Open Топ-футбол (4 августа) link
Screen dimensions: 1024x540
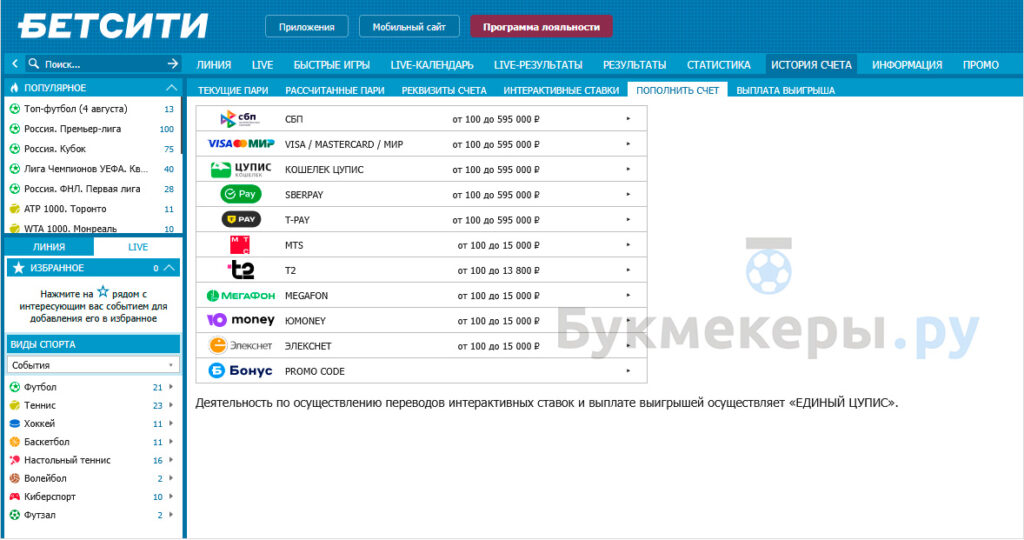point(76,108)
